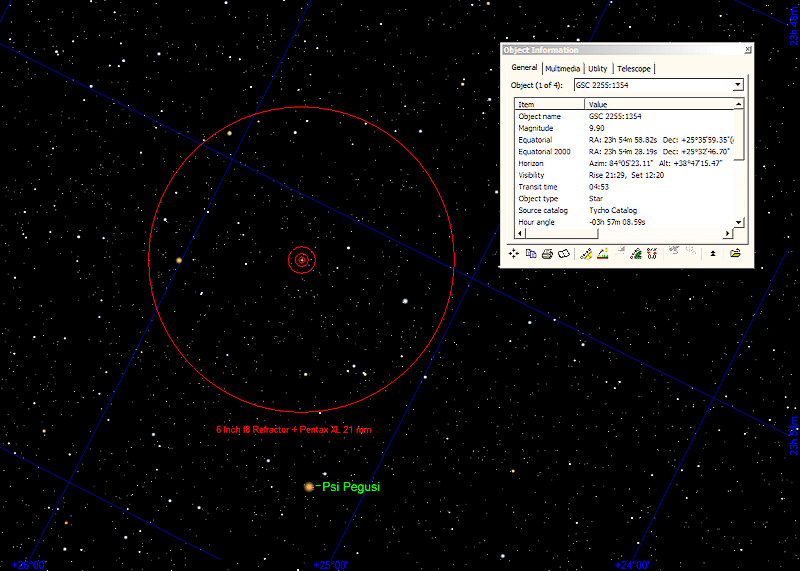Click the Value column header
800x571 pixels.
coord(659,104)
